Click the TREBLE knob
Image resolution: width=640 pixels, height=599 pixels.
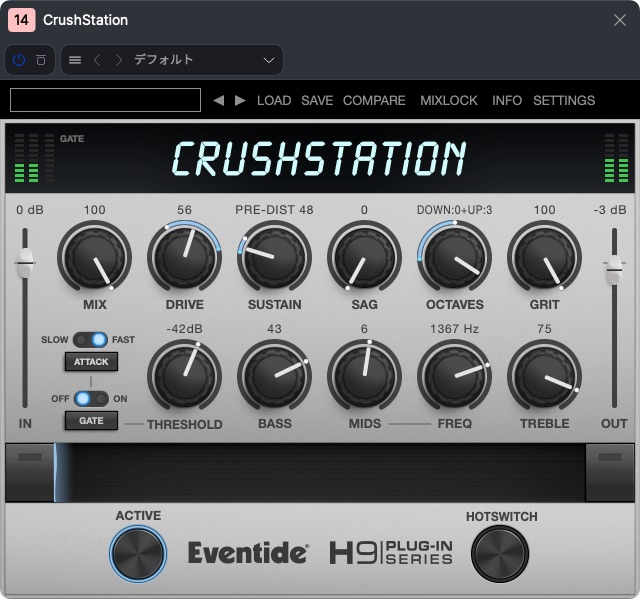point(544,376)
